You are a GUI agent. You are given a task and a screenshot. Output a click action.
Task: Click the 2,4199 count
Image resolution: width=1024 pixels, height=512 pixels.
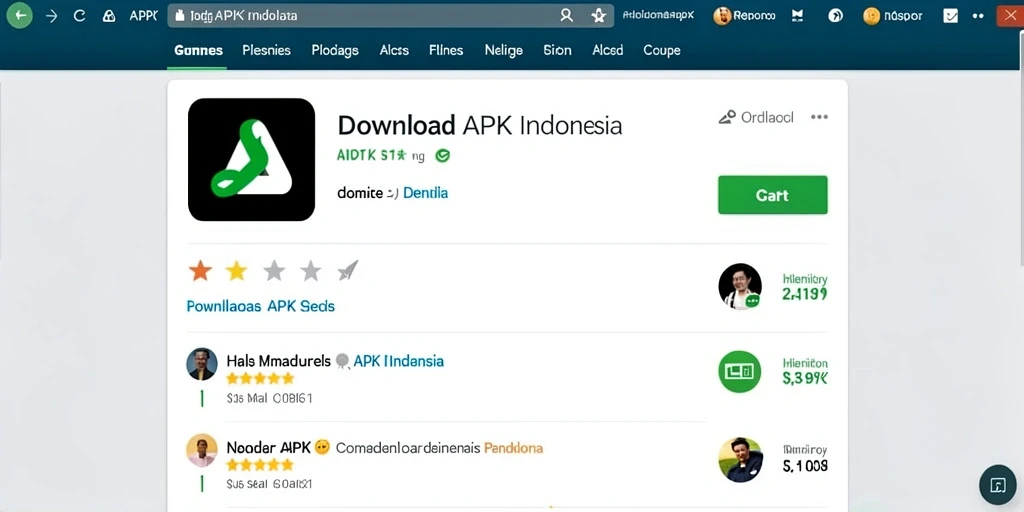click(805, 295)
